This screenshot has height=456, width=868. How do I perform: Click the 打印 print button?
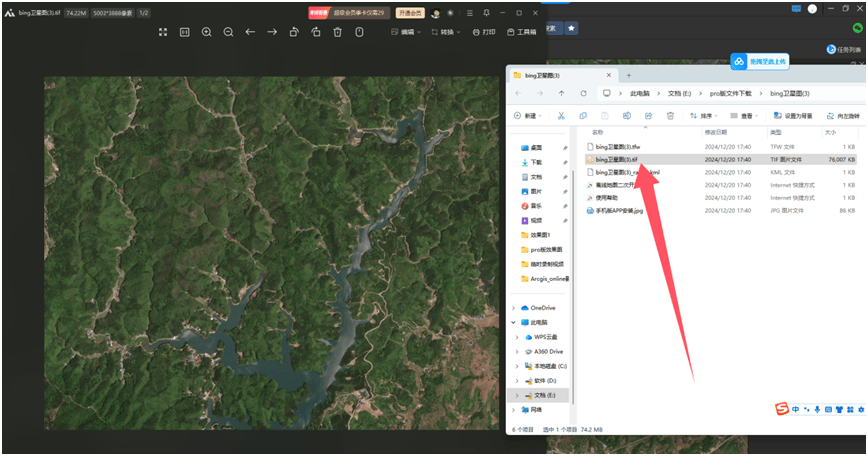tap(484, 32)
